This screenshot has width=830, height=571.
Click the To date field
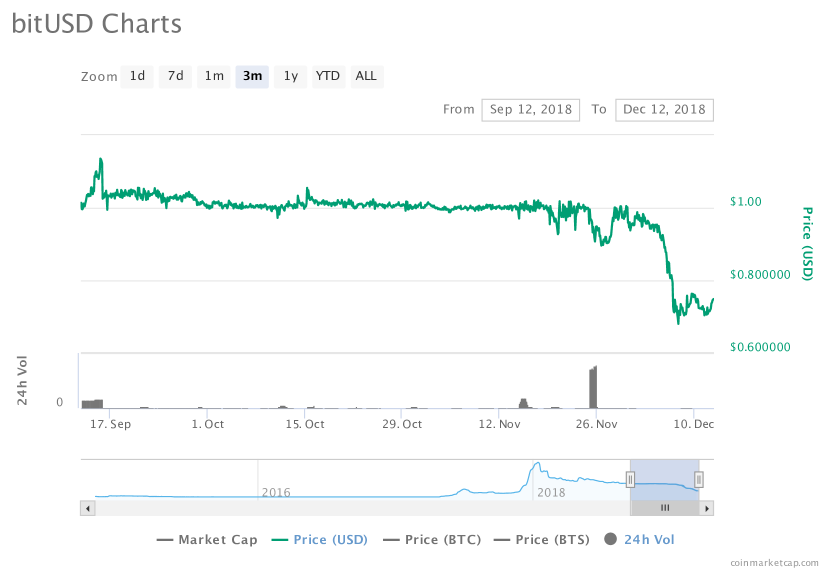pyautogui.click(x=665, y=109)
